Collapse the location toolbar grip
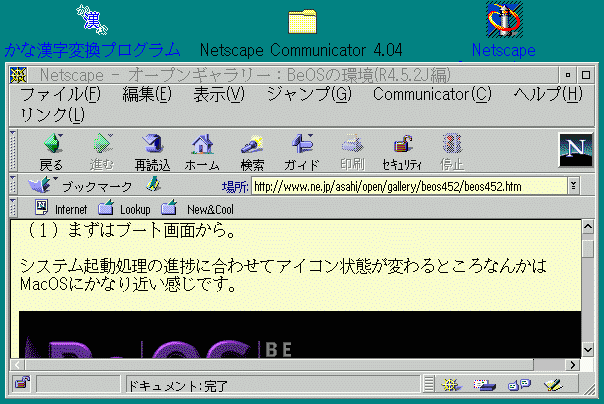This screenshot has height=404, width=604. pyautogui.click(x=13, y=185)
